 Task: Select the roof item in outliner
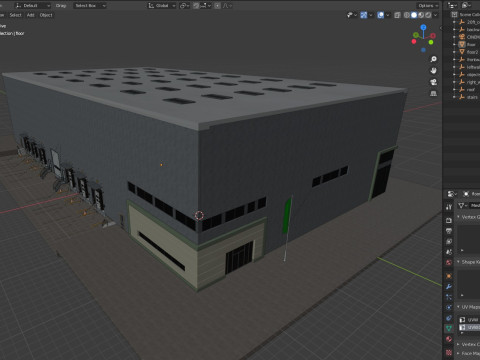pyautogui.click(x=471, y=89)
